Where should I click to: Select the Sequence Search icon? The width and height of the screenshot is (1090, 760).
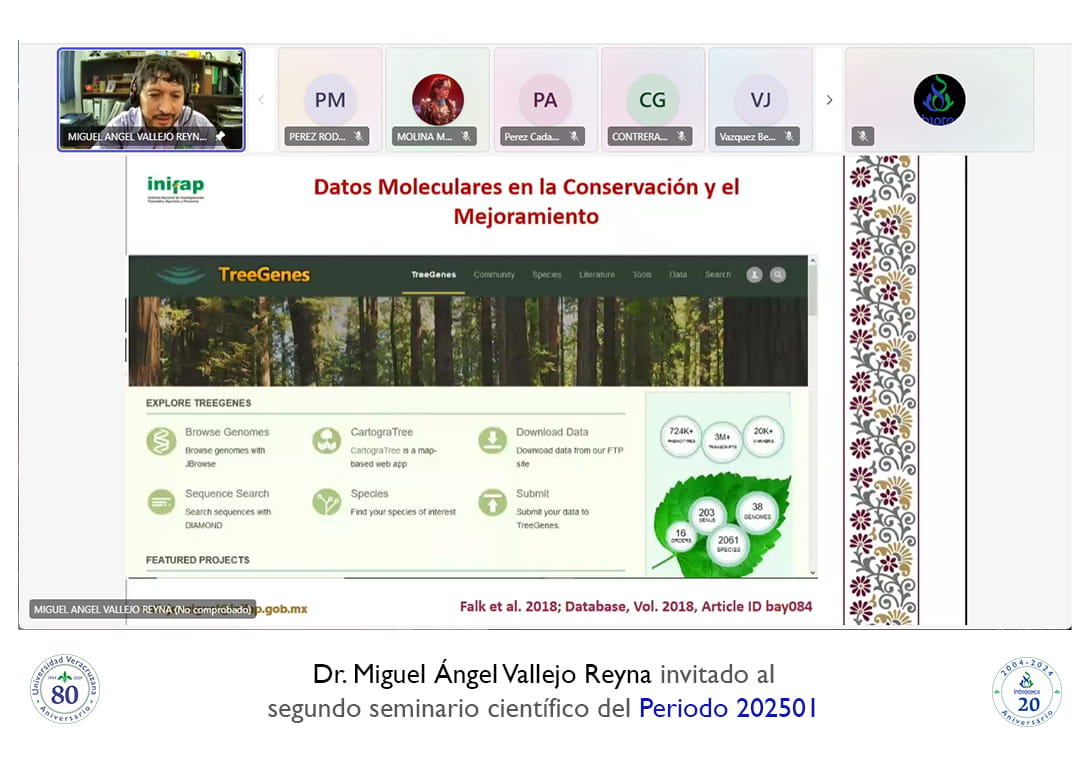coord(161,502)
